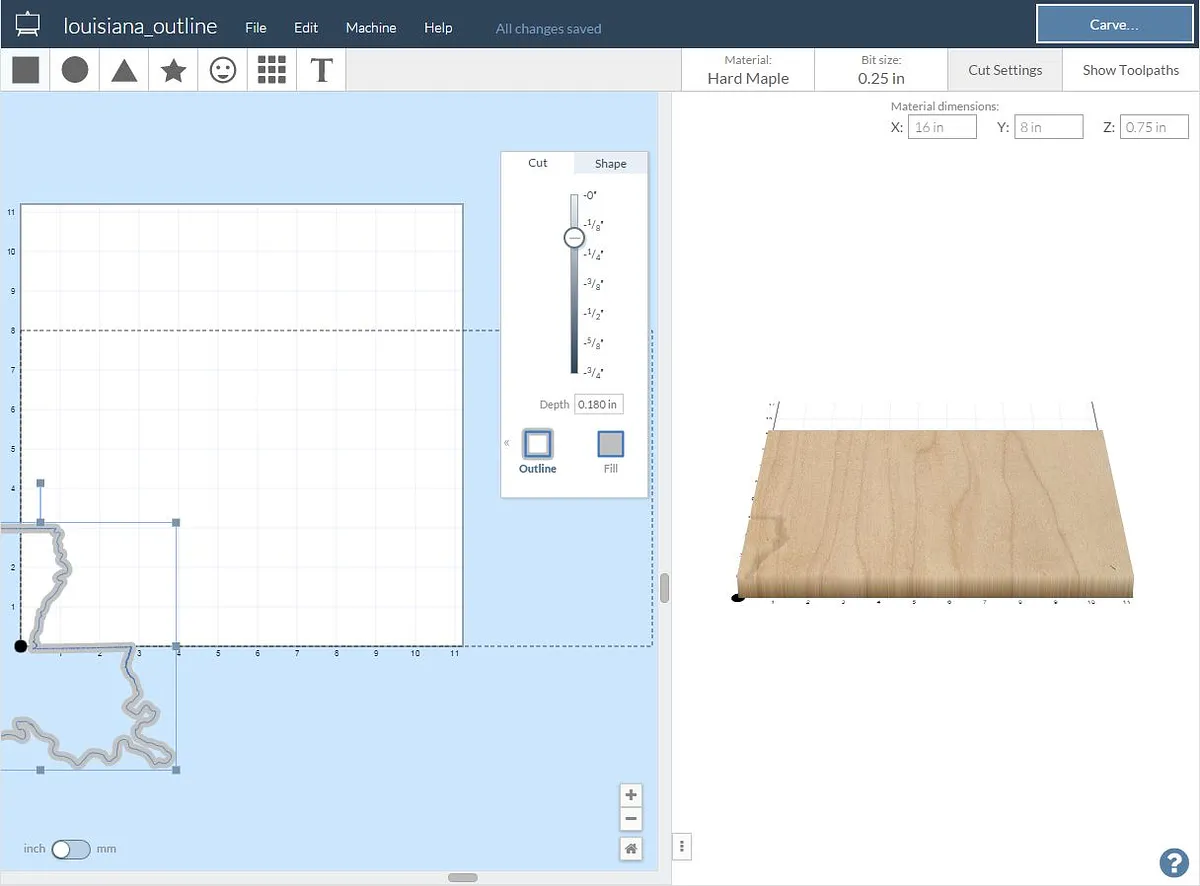Click the cut depth slider handle
1200x886 pixels.
tap(574, 237)
